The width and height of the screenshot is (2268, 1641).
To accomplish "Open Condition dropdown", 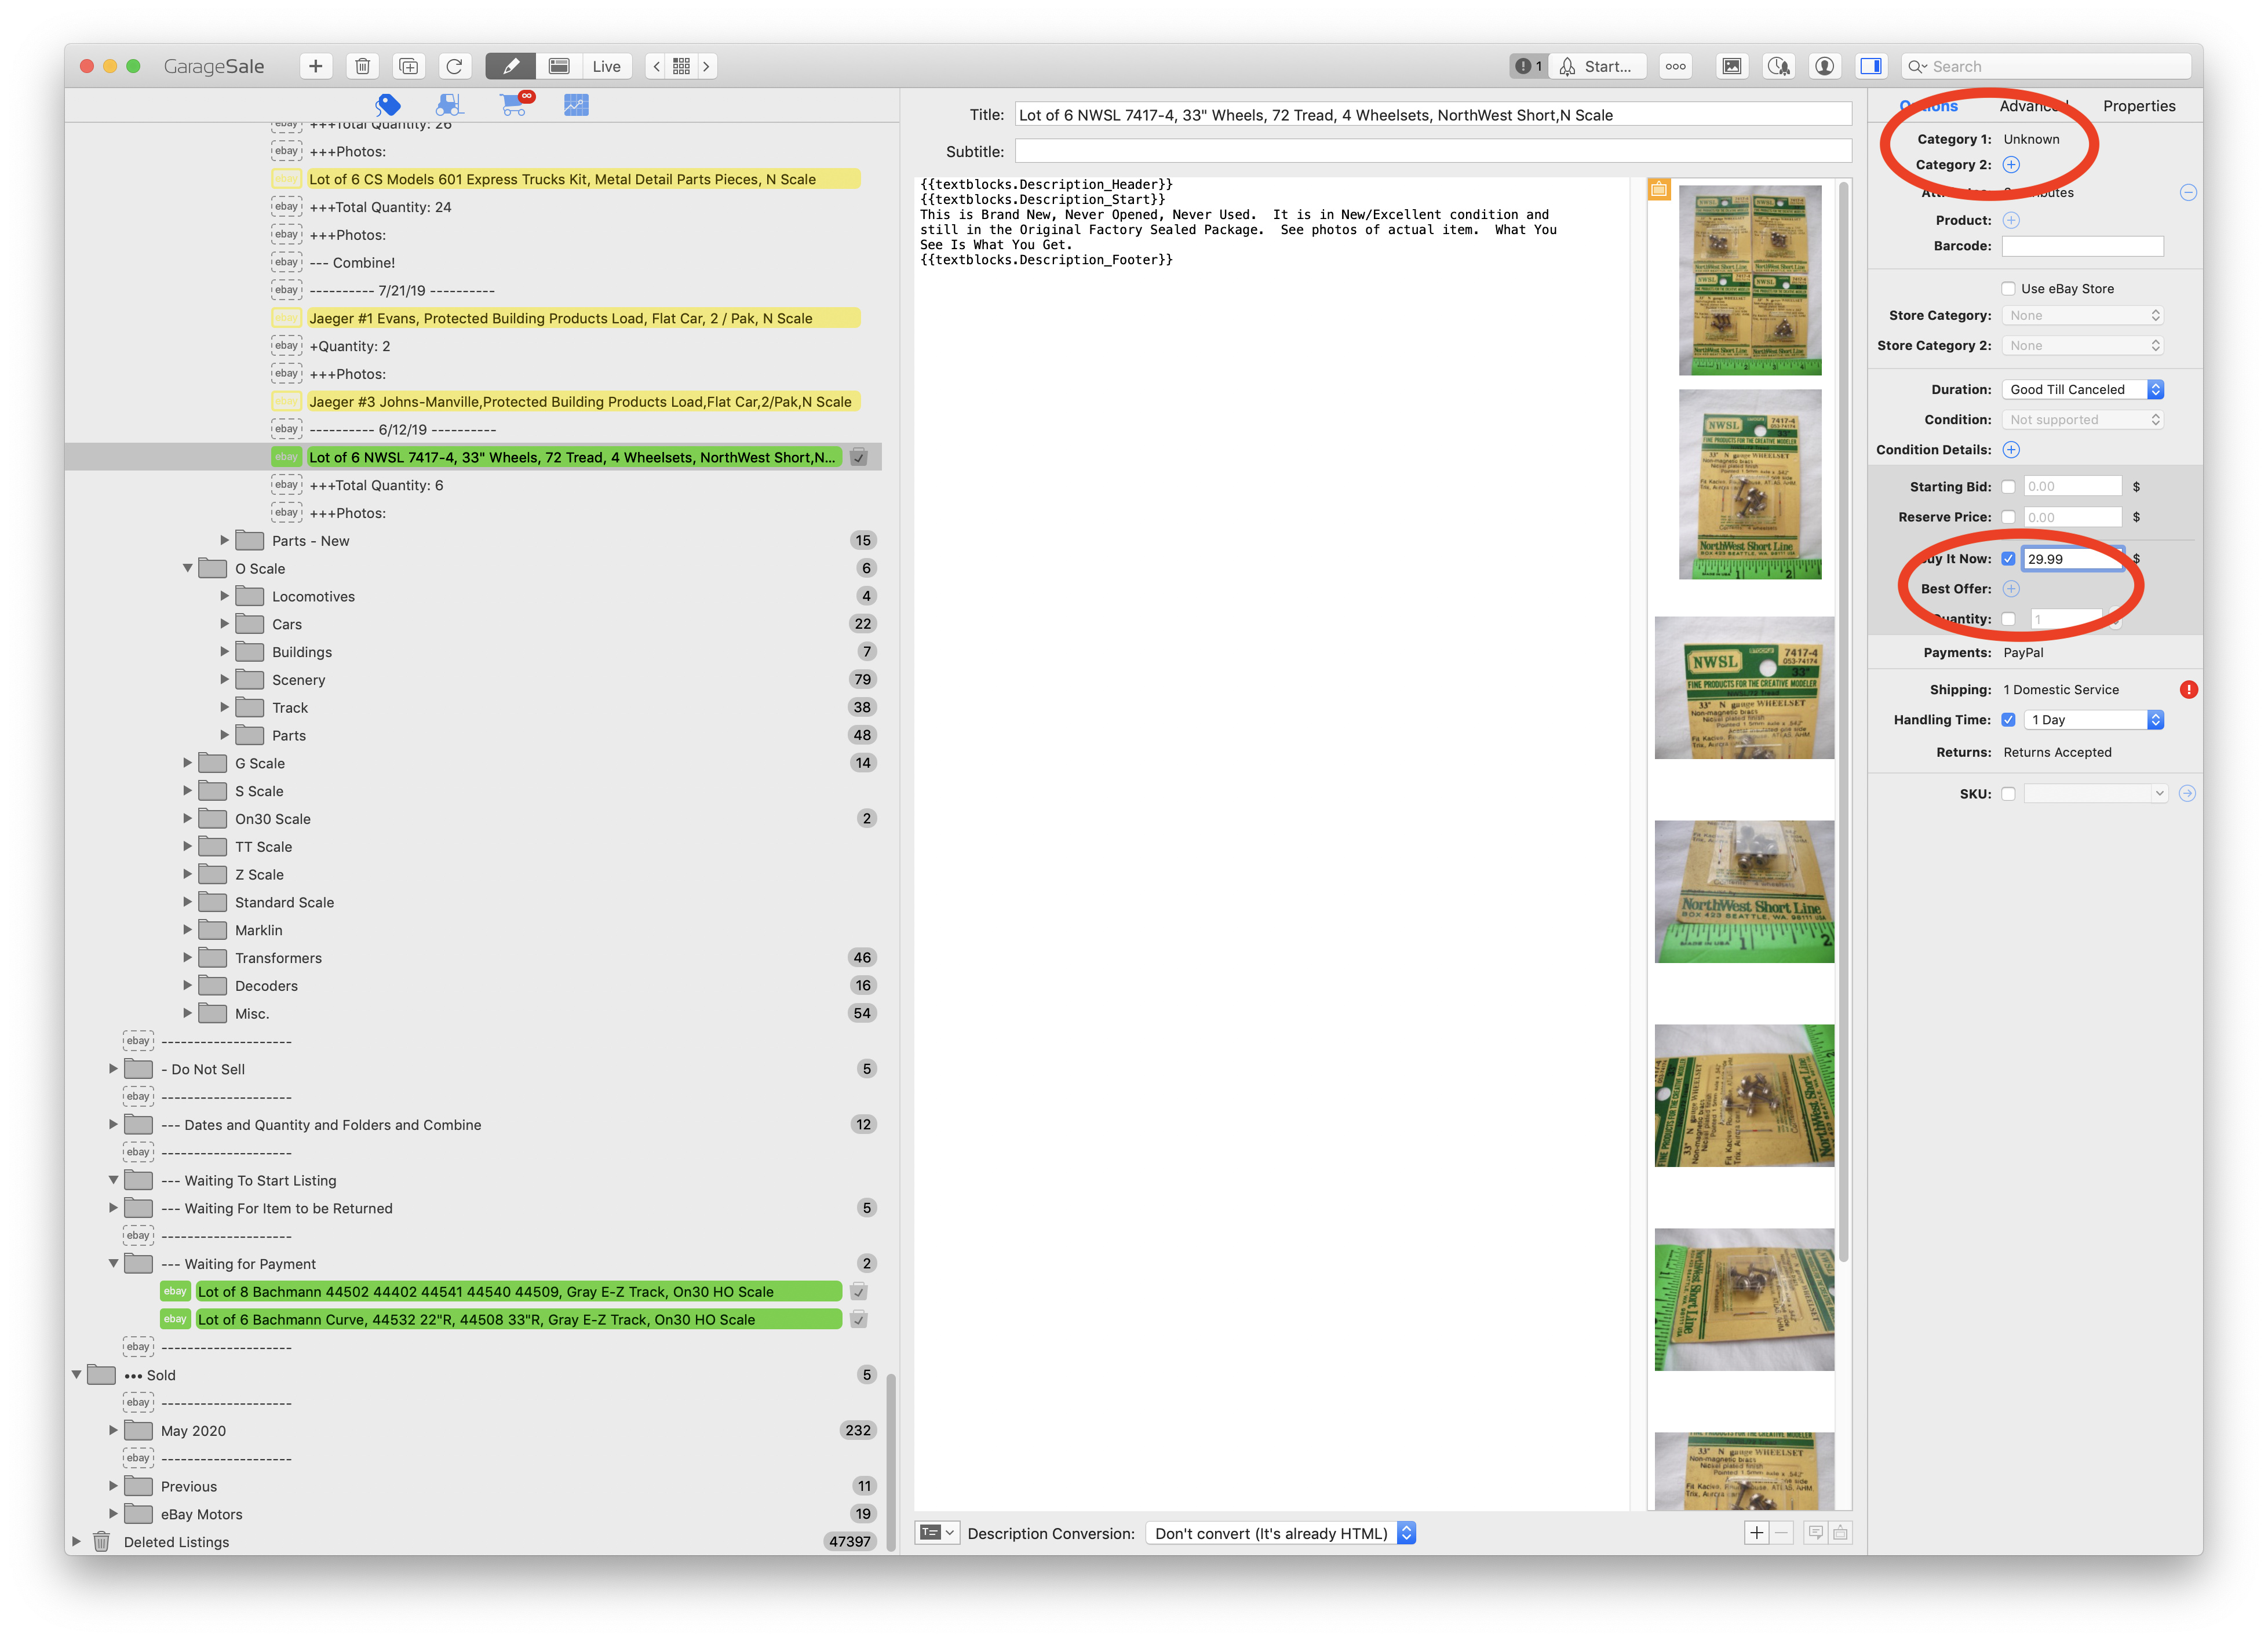I will [2083, 420].
